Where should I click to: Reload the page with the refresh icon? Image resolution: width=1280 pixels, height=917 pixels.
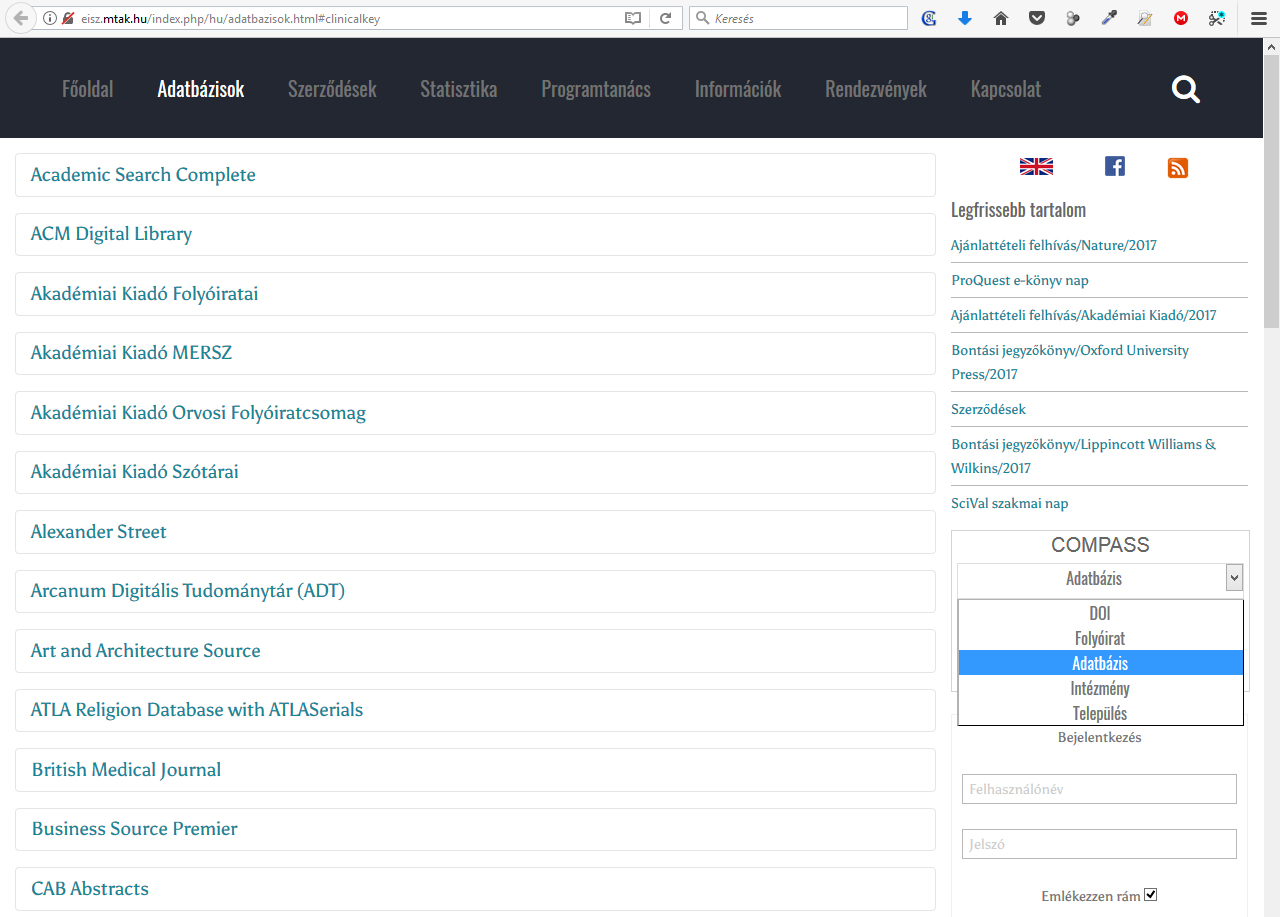tap(665, 18)
